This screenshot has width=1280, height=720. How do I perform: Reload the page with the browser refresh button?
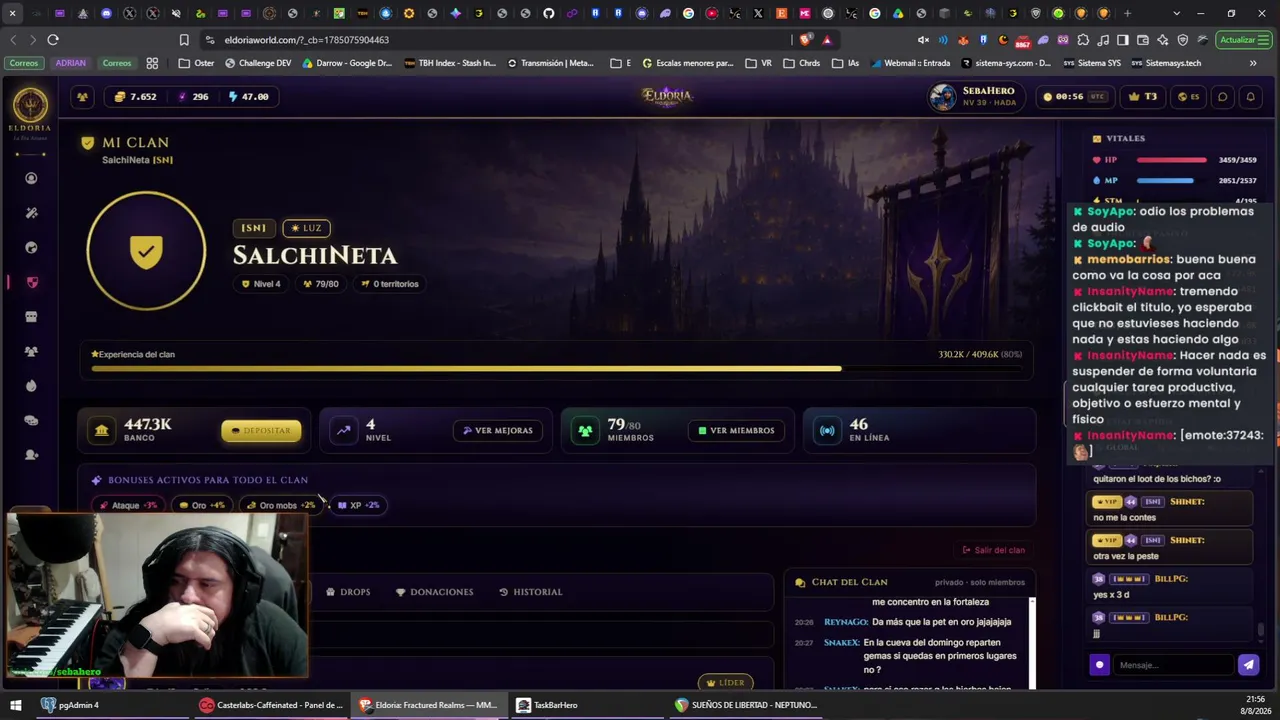53,40
